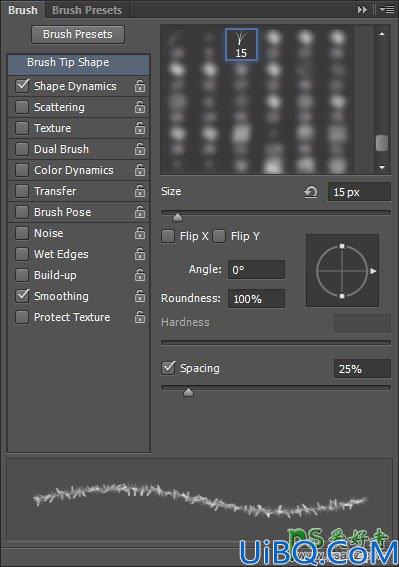The image size is (399, 567).
Task: Uncheck the Spacing checkbox
Action: (168, 368)
